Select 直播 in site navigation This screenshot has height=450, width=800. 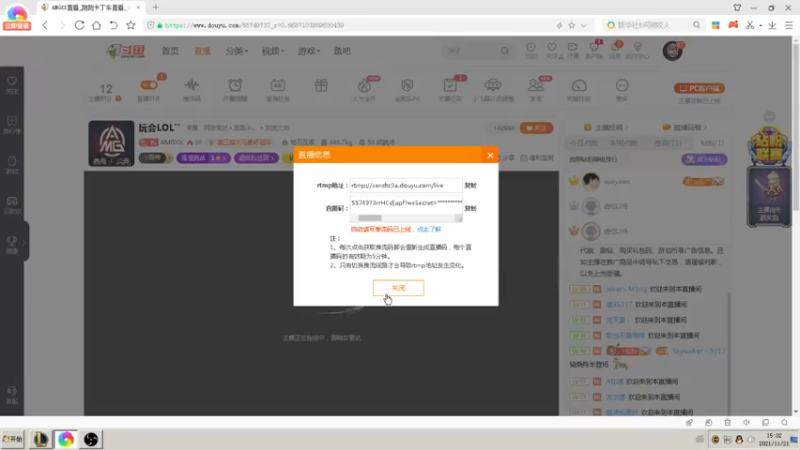click(x=202, y=51)
